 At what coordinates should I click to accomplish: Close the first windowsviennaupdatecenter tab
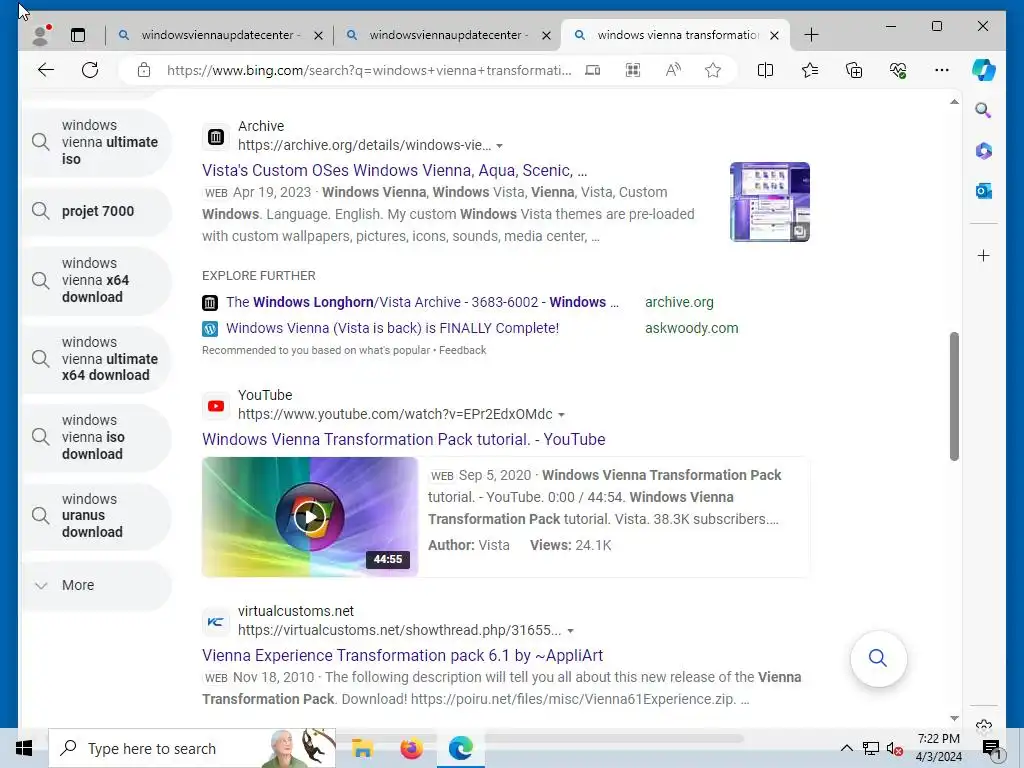(x=319, y=35)
